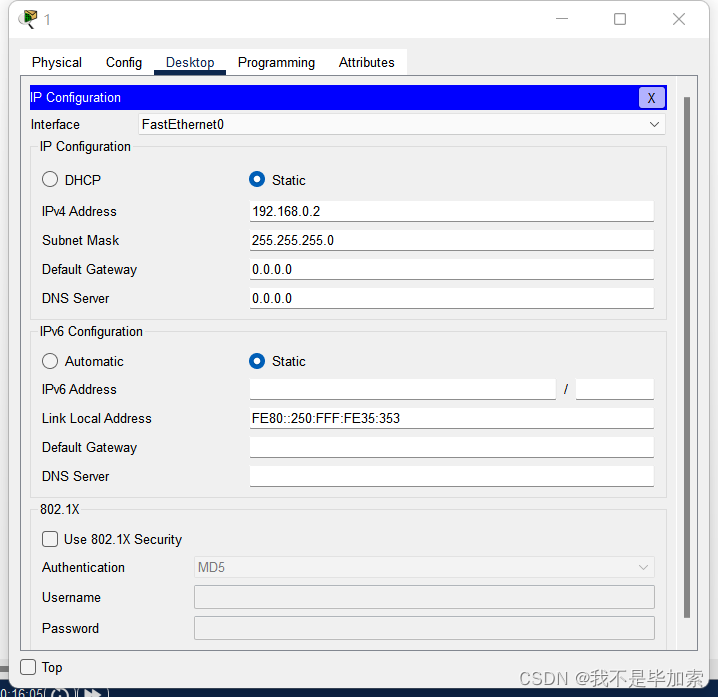Viewport: 718px width, 697px height.
Task: Tick the Top checkbox
Action: 28,667
